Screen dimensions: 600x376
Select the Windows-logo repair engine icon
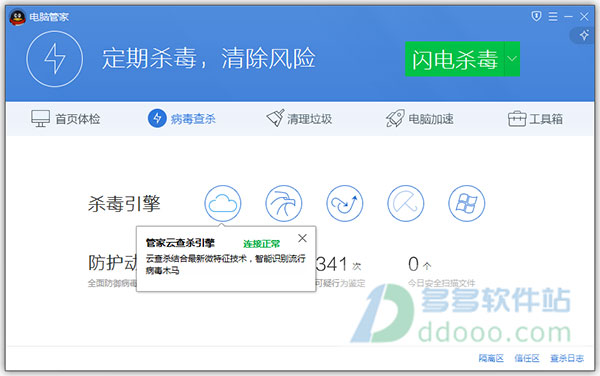466,203
